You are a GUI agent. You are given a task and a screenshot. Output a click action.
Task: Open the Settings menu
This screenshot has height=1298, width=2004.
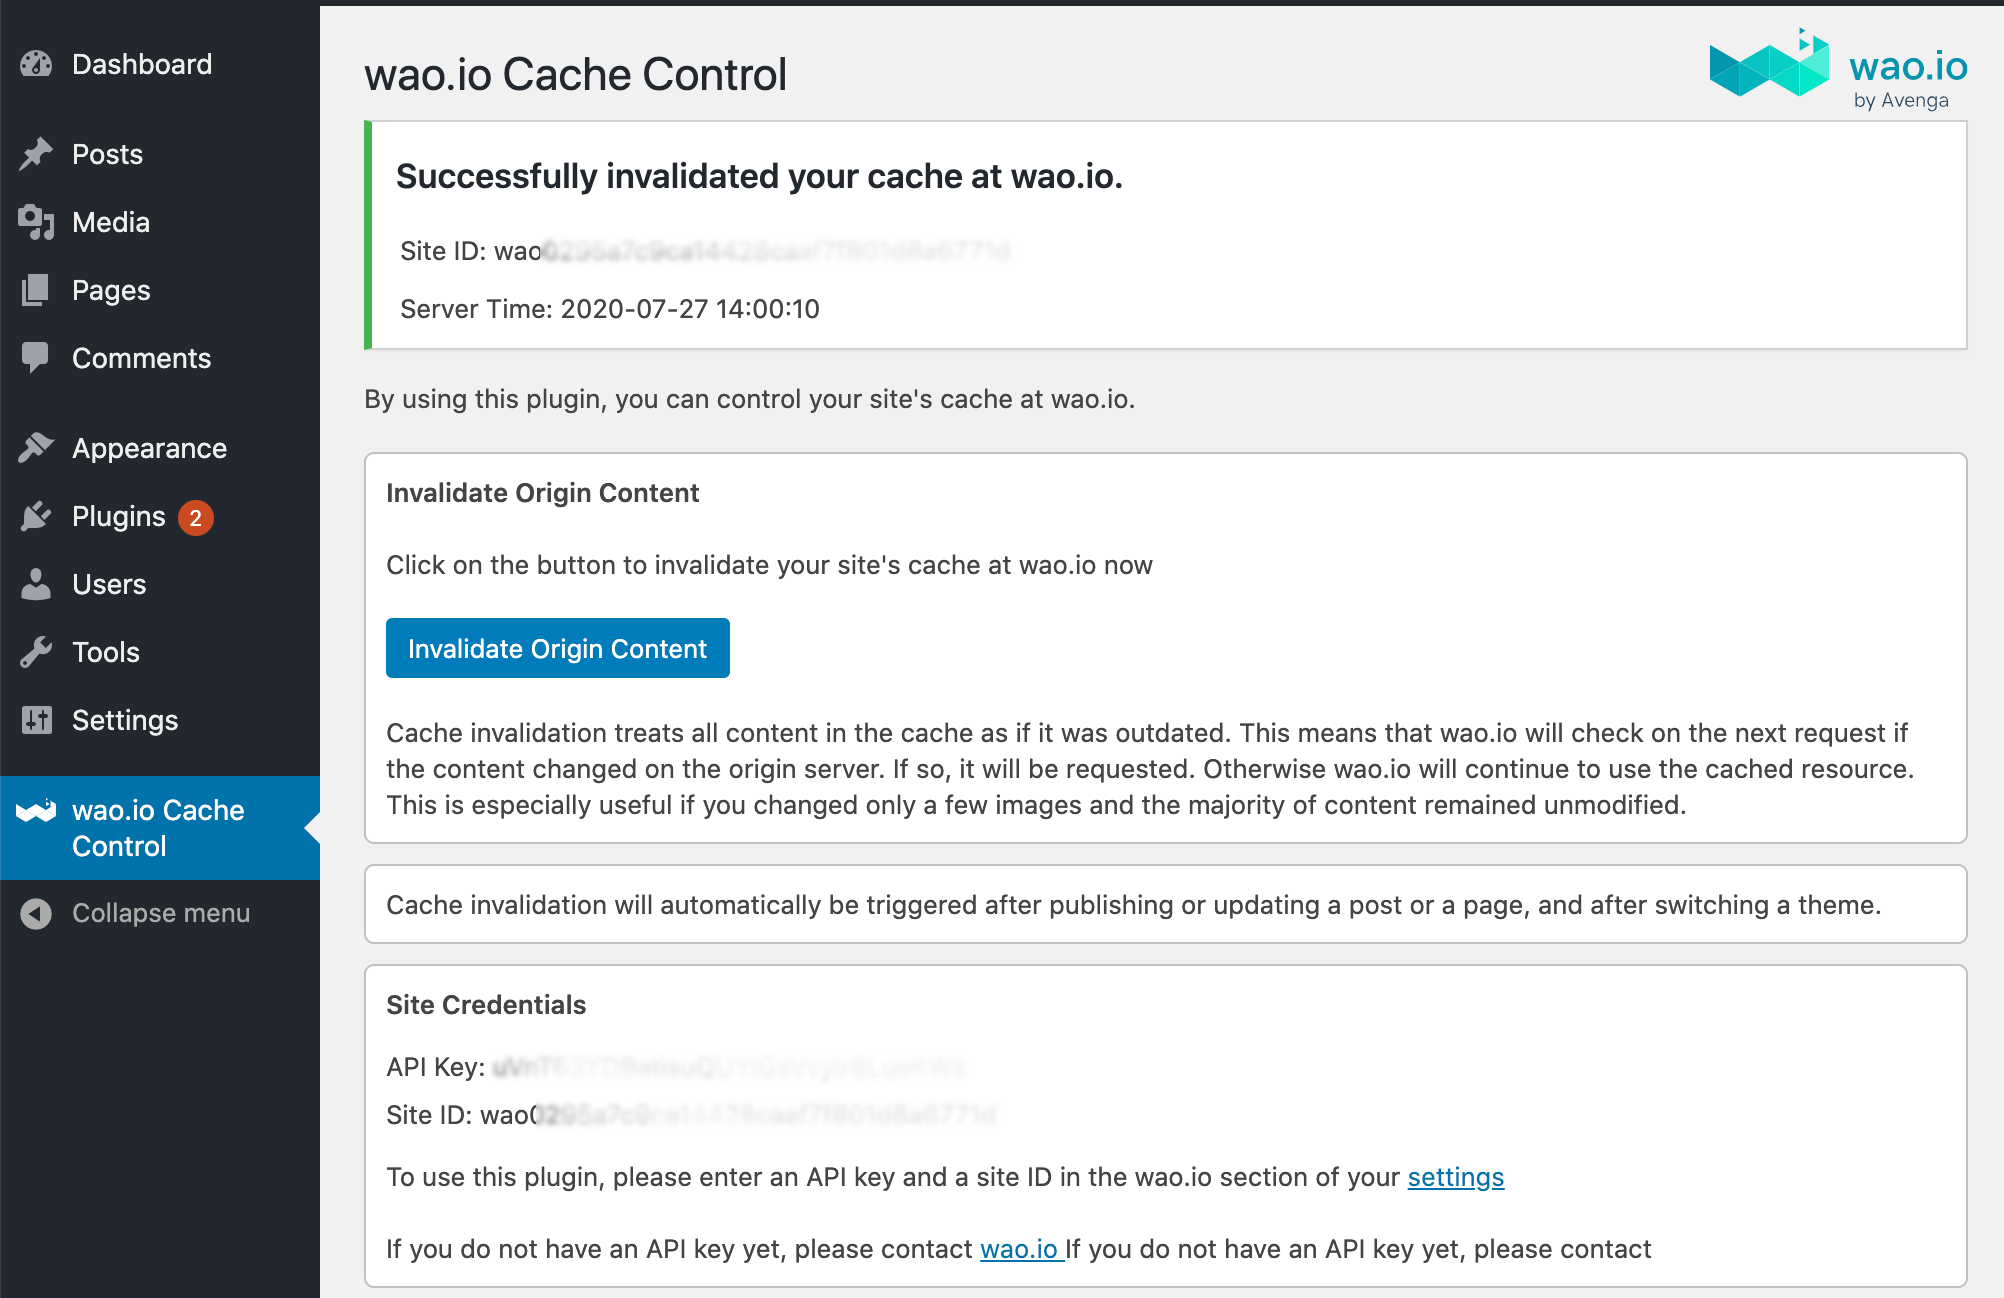point(160,720)
